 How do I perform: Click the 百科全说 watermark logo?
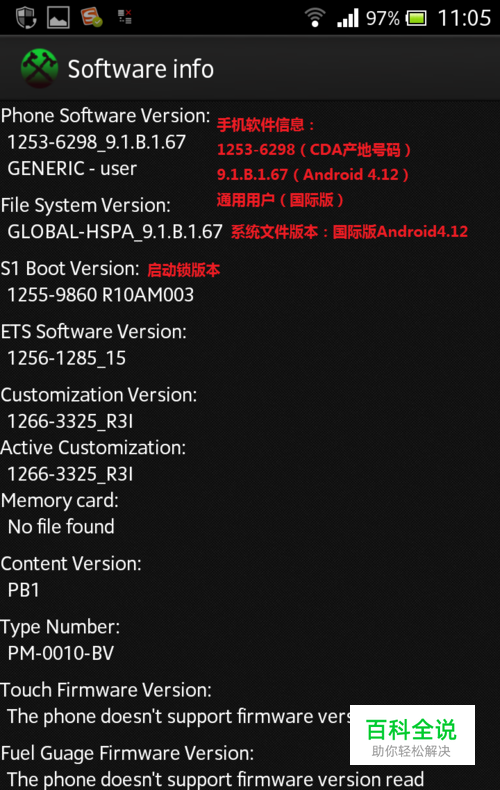coord(412,735)
